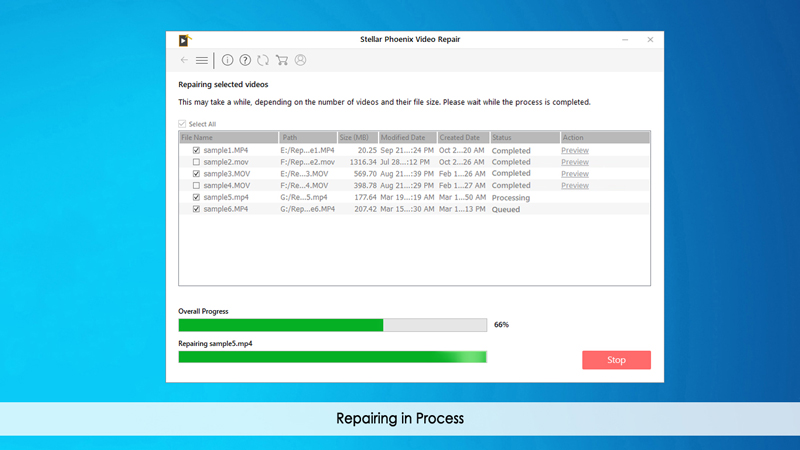800x450 pixels.
Task: Click the Stellar Phoenix app logo icon
Action: (x=185, y=40)
